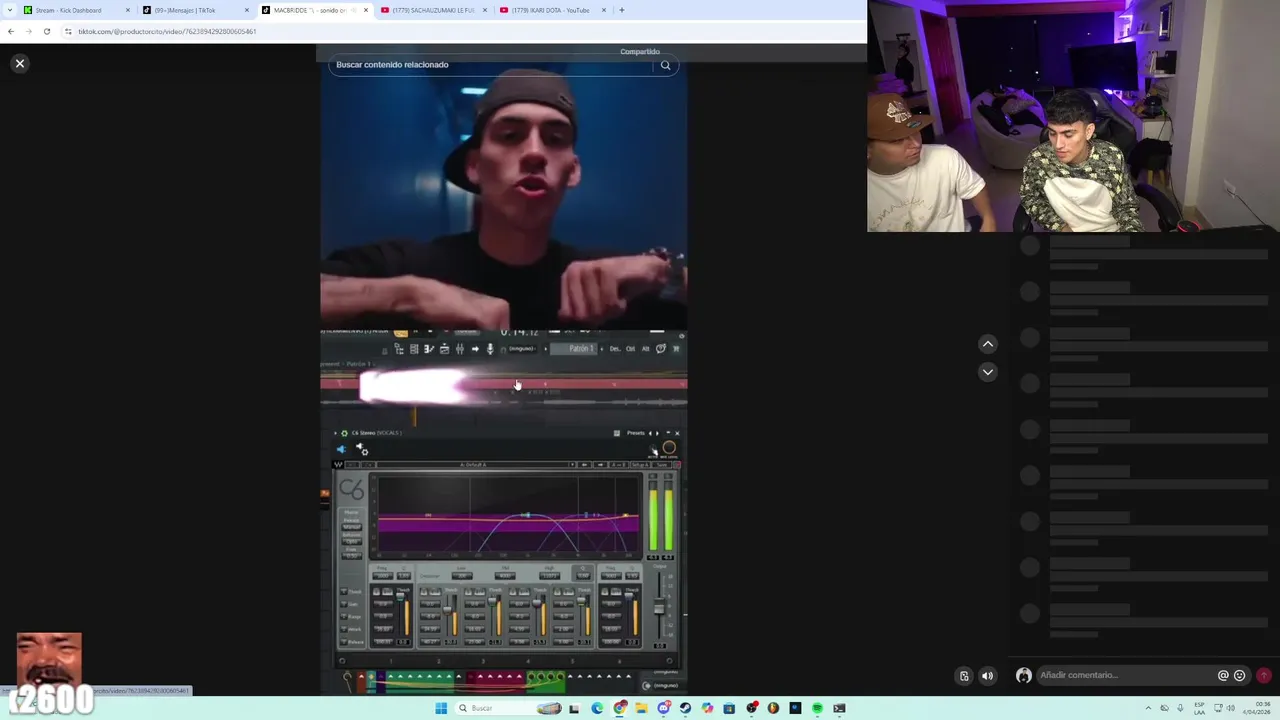
Task: Open Task View from the taskbar
Action: (x=574, y=708)
